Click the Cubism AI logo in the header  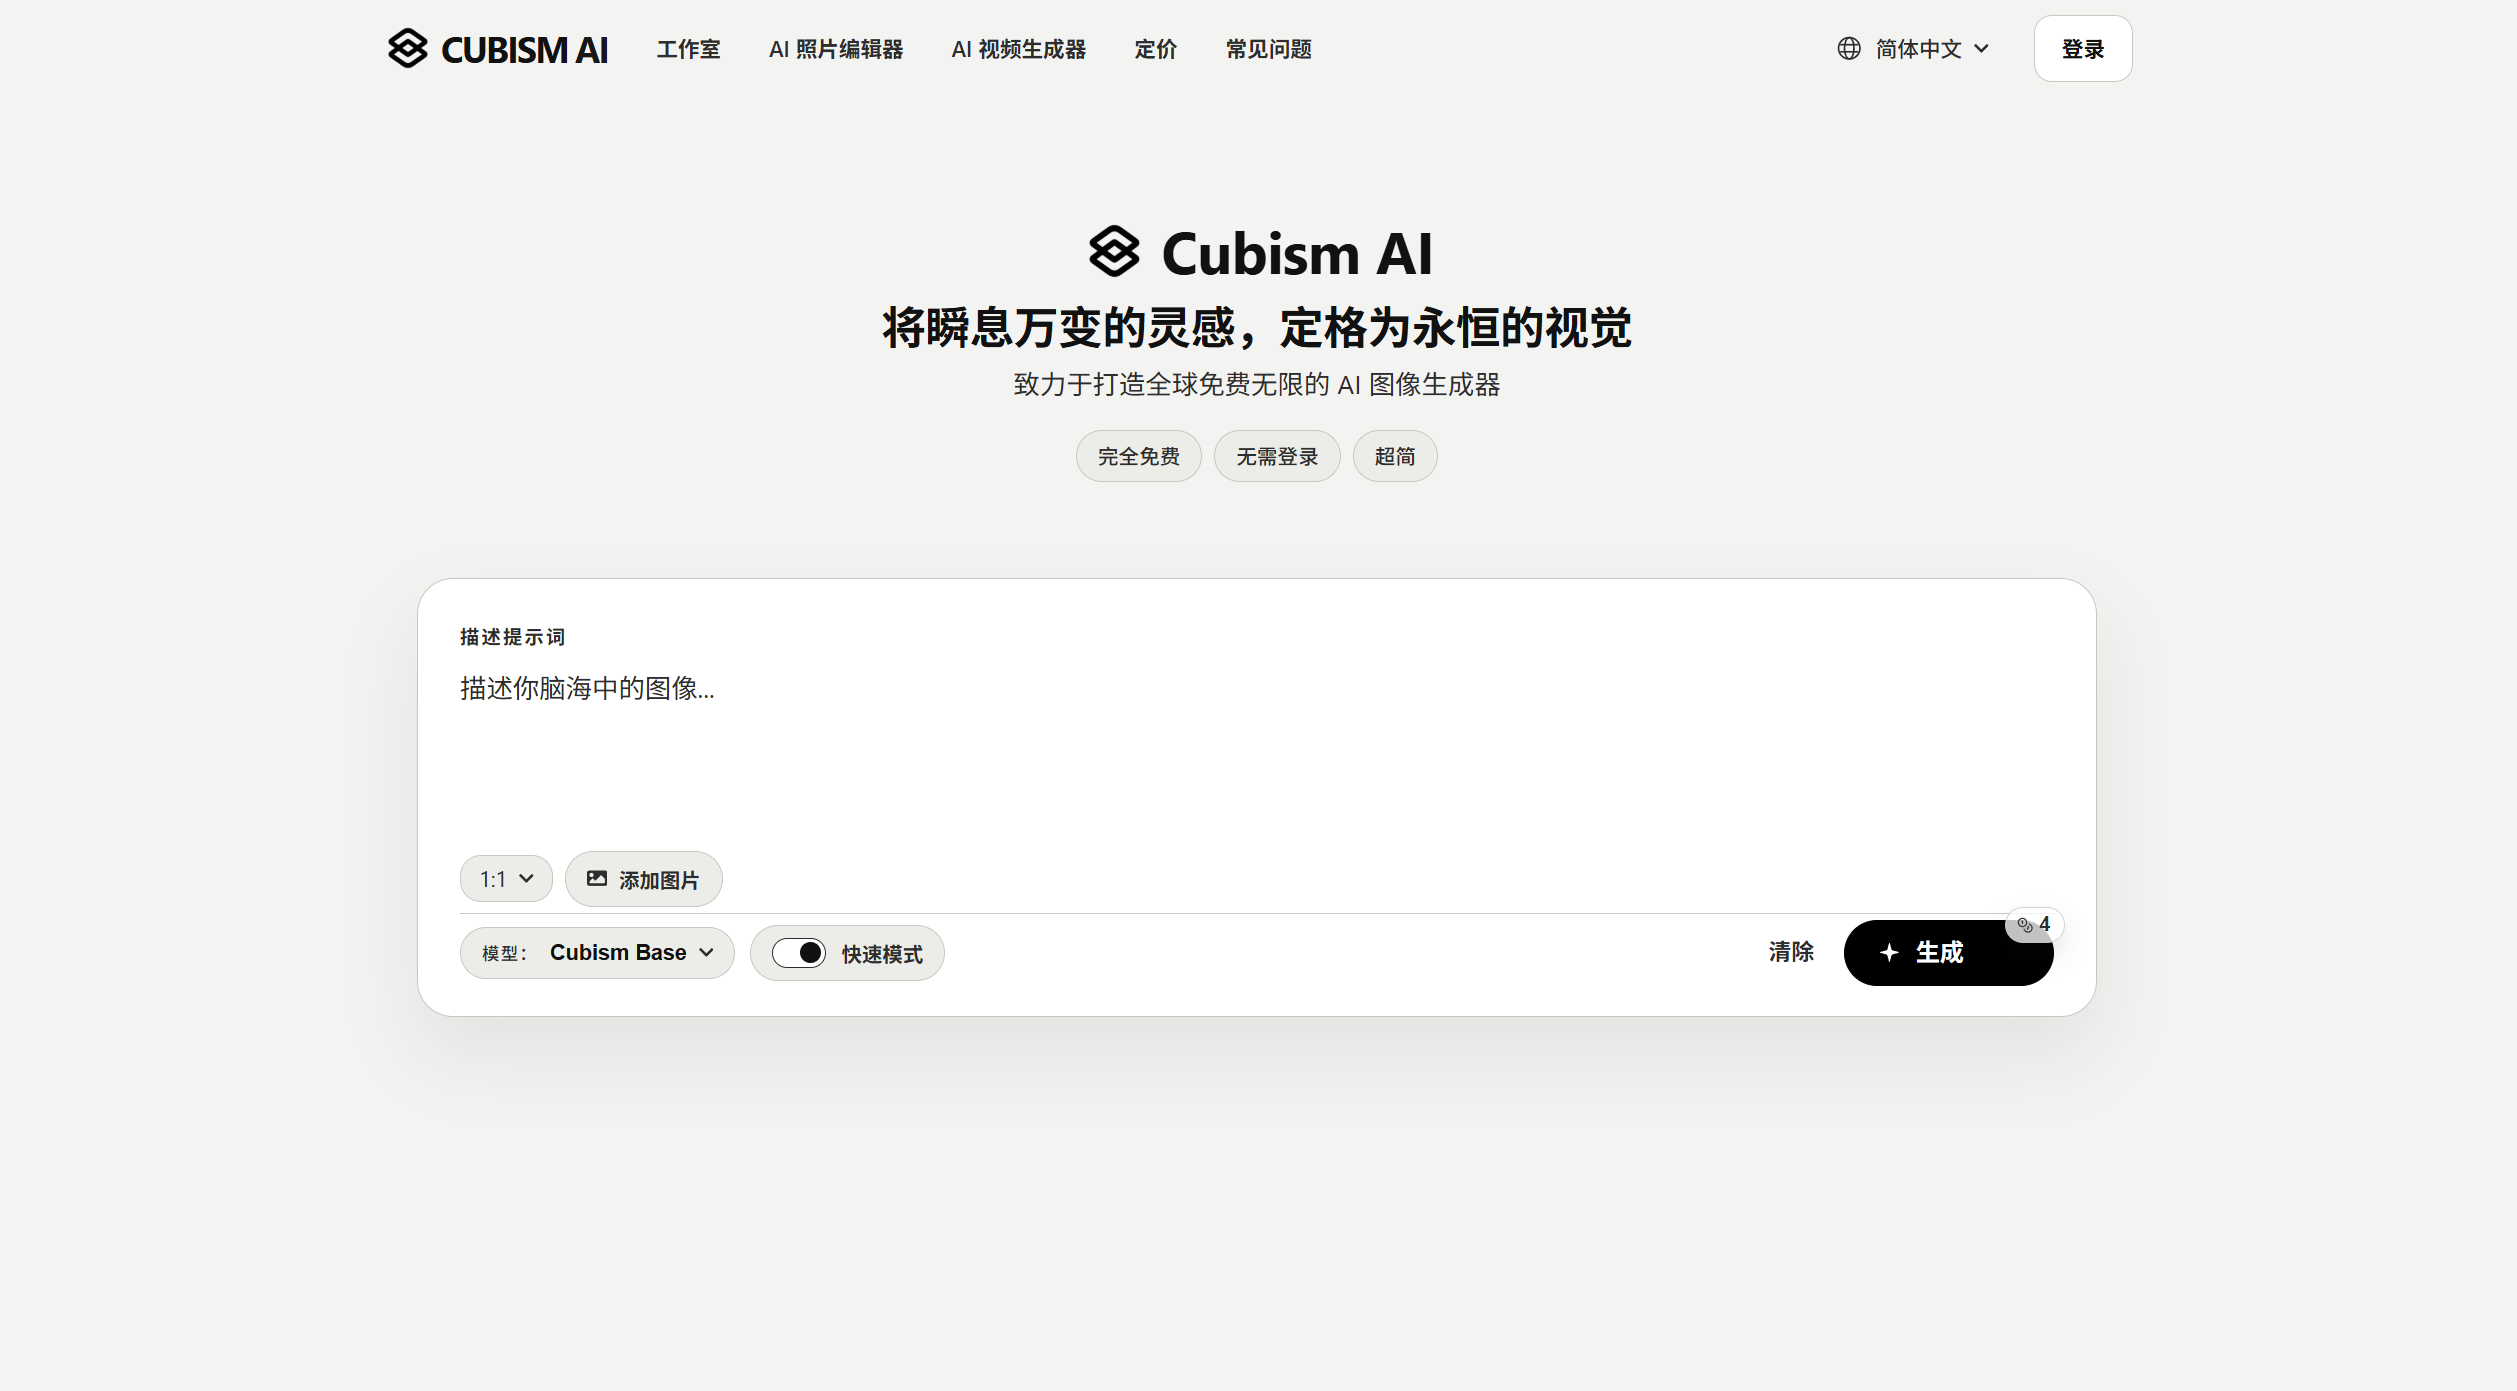[x=497, y=48]
